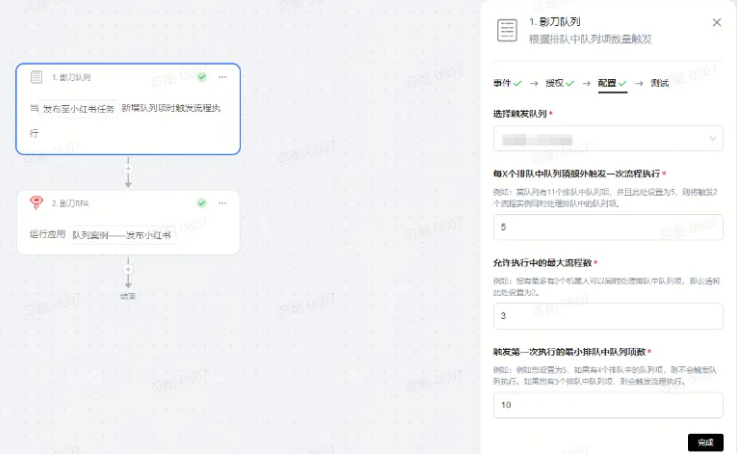743x459 pixels.
Task: Switch to the 事件 step tab
Action: (x=507, y=83)
